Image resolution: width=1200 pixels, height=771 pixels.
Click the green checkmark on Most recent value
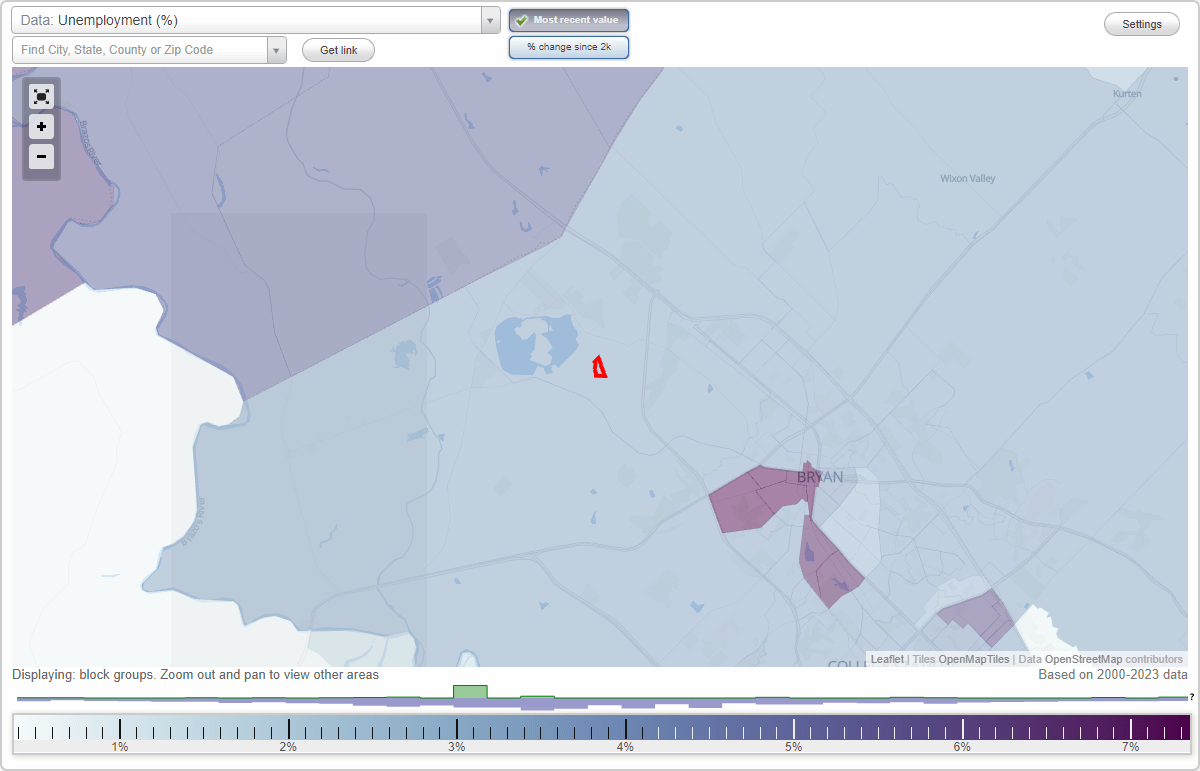coord(522,19)
